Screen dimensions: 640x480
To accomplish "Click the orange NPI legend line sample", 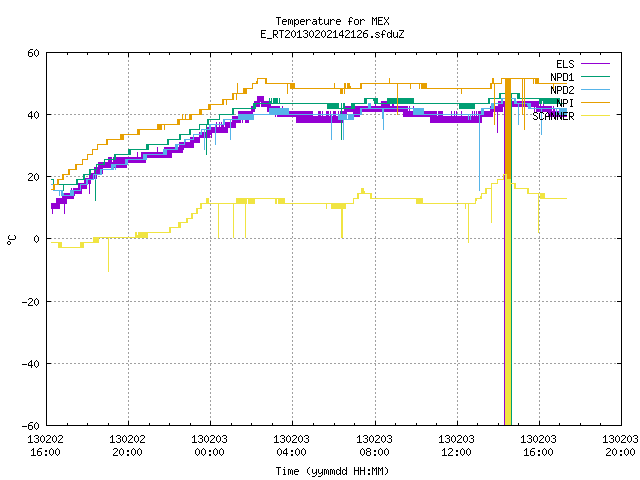I will point(595,102).
